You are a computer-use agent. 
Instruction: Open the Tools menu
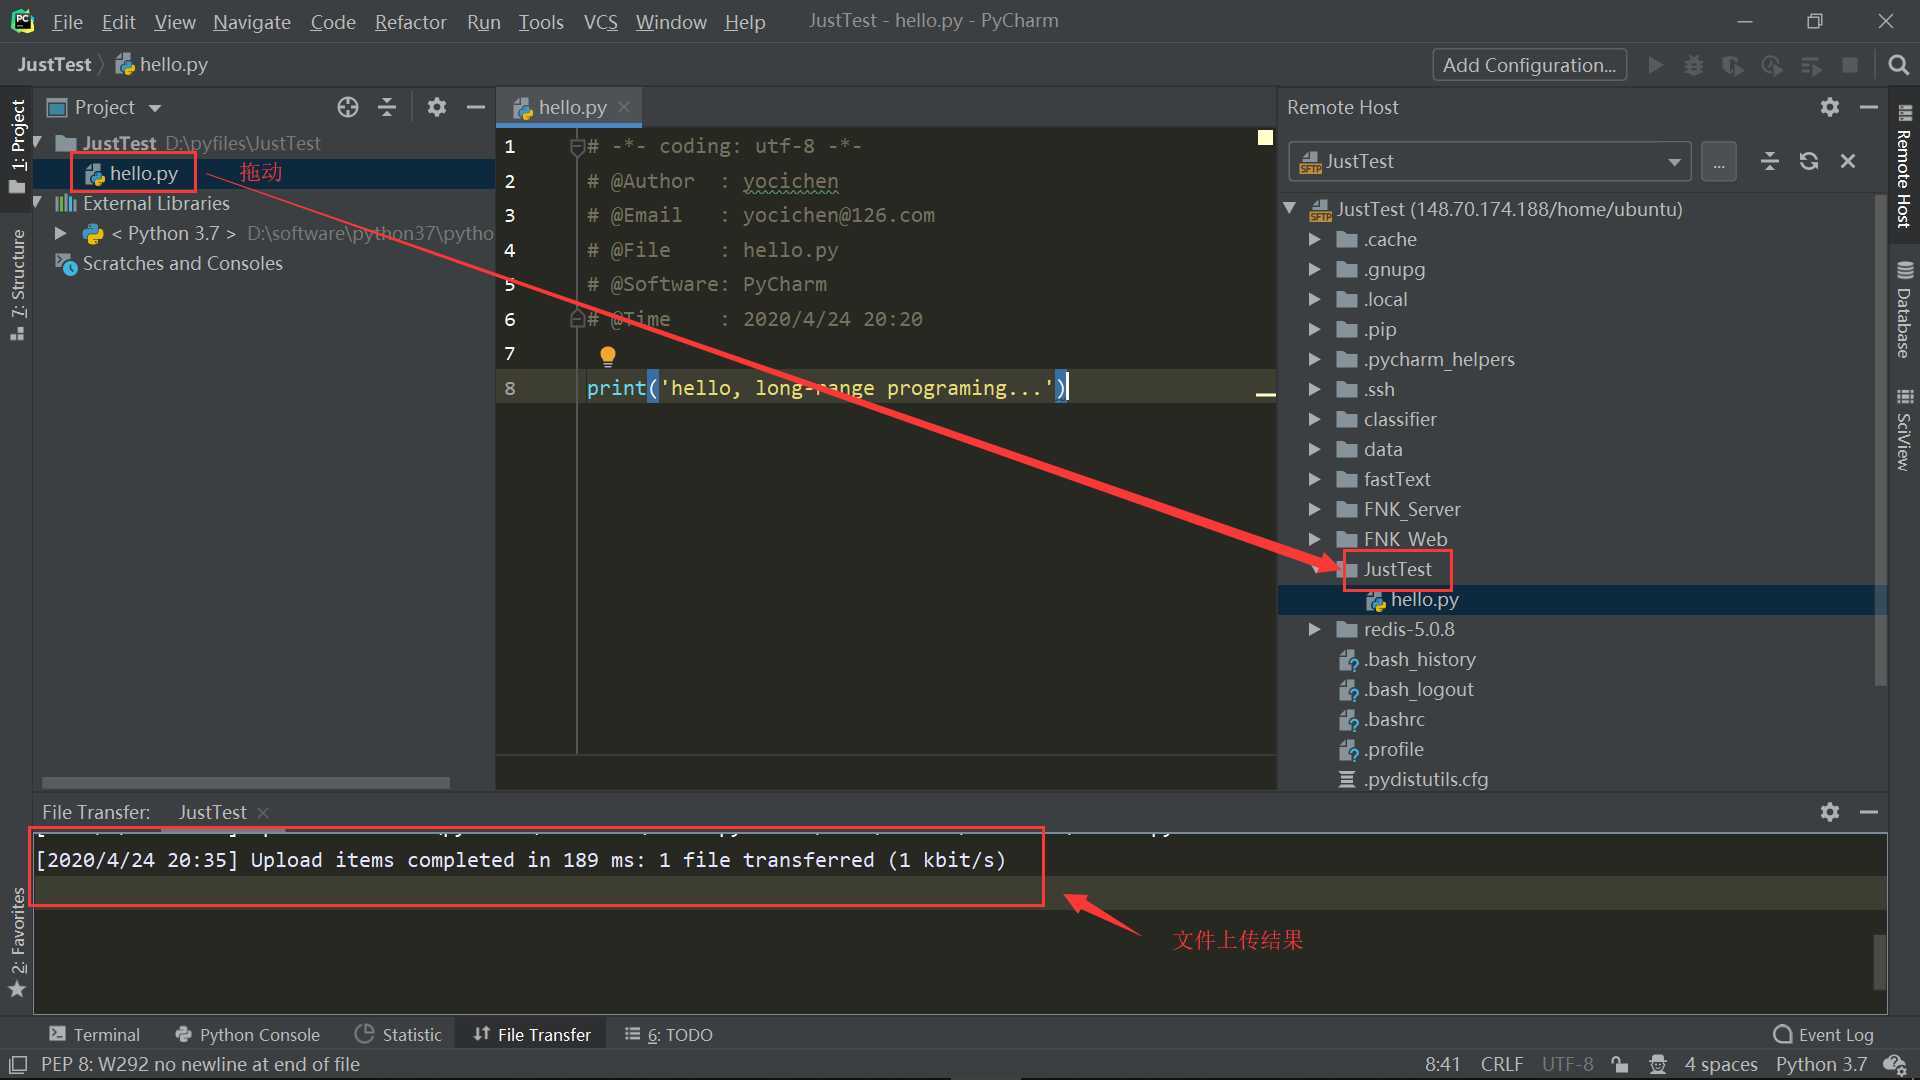coord(541,22)
